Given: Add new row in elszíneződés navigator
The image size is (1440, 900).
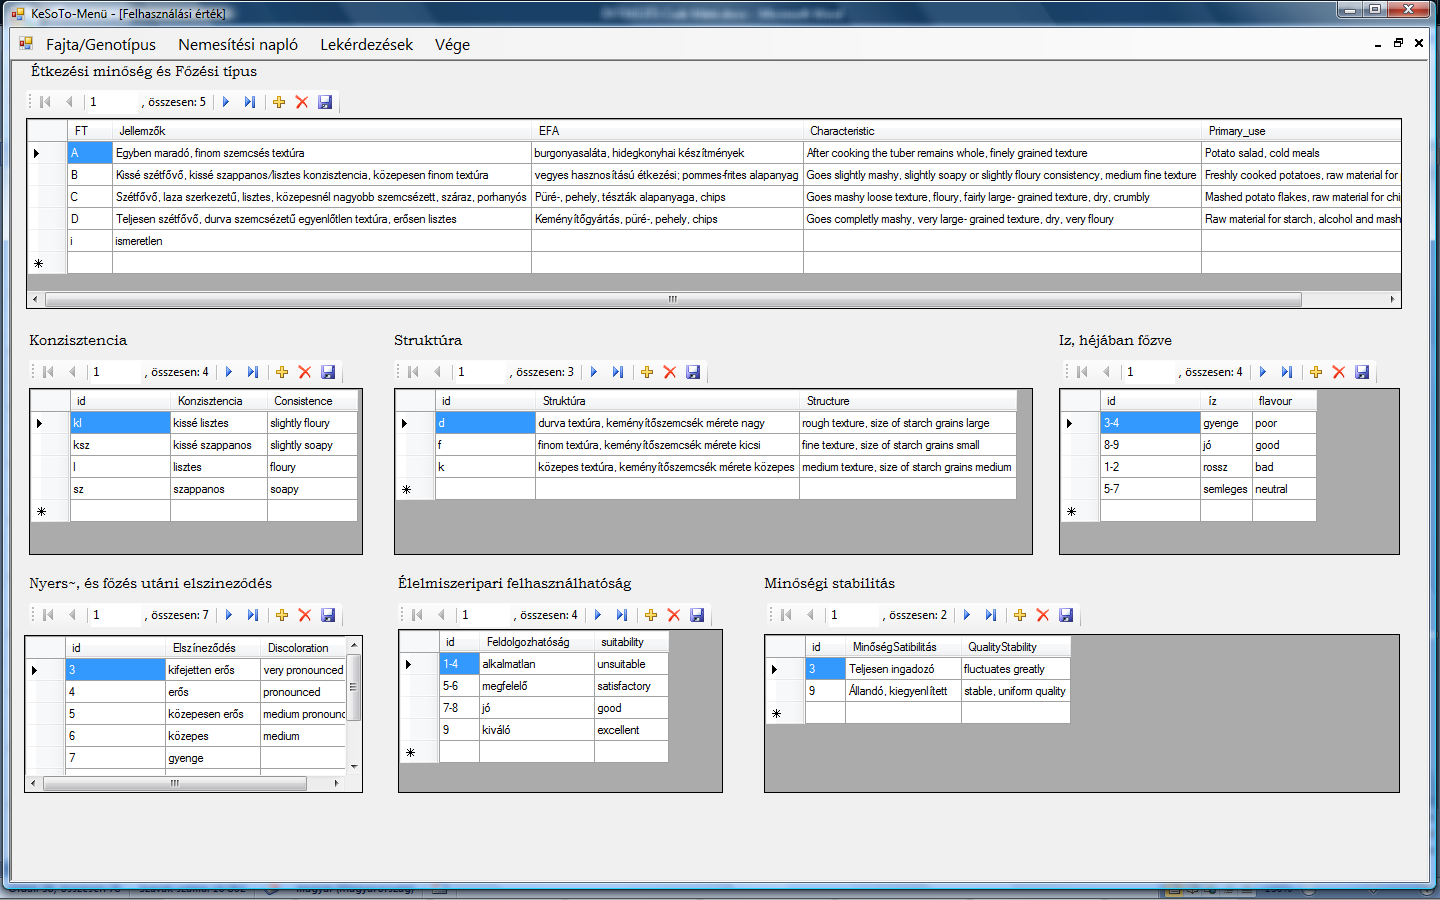Looking at the screenshot, I should 282,615.
